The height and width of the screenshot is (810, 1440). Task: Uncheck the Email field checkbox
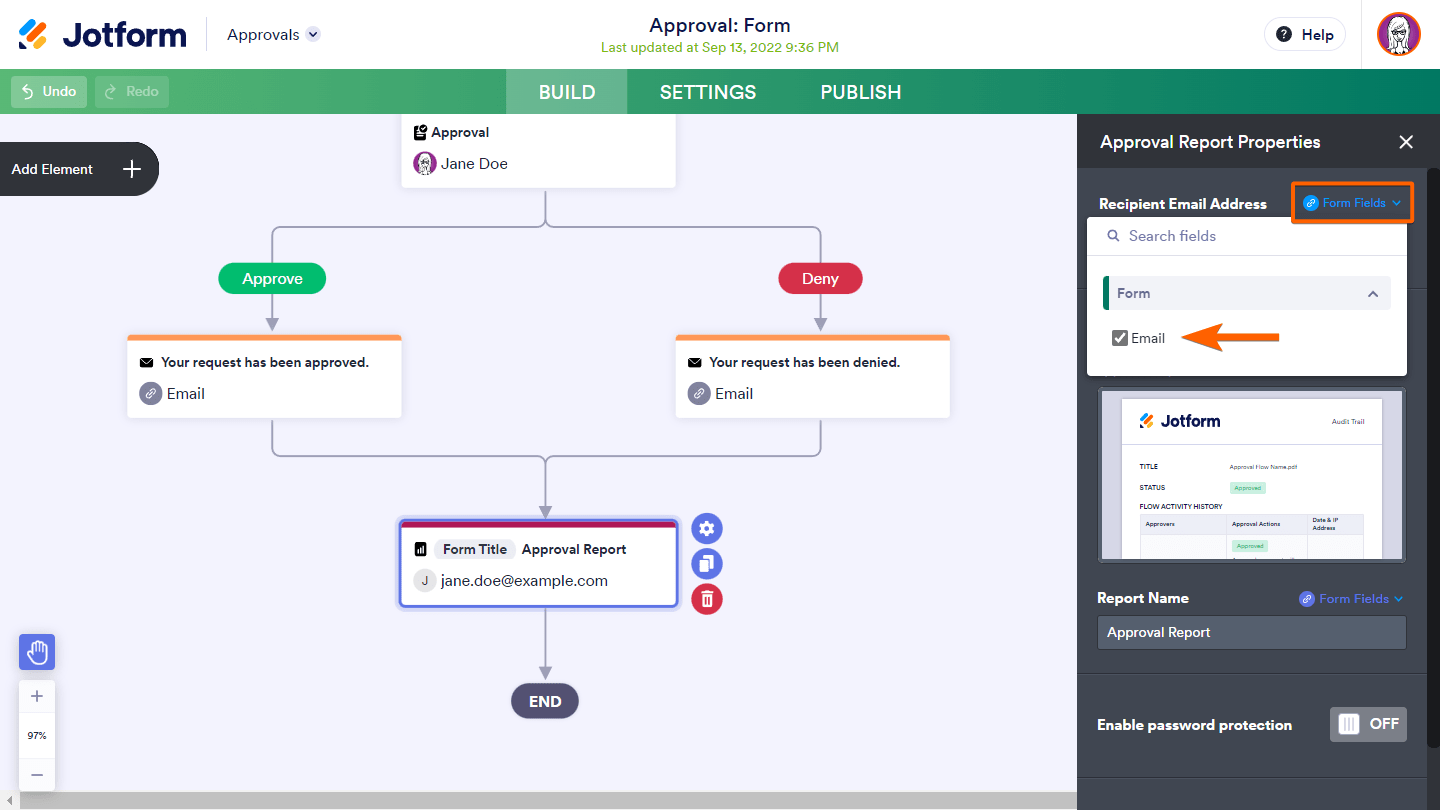tap(1120, 338)
